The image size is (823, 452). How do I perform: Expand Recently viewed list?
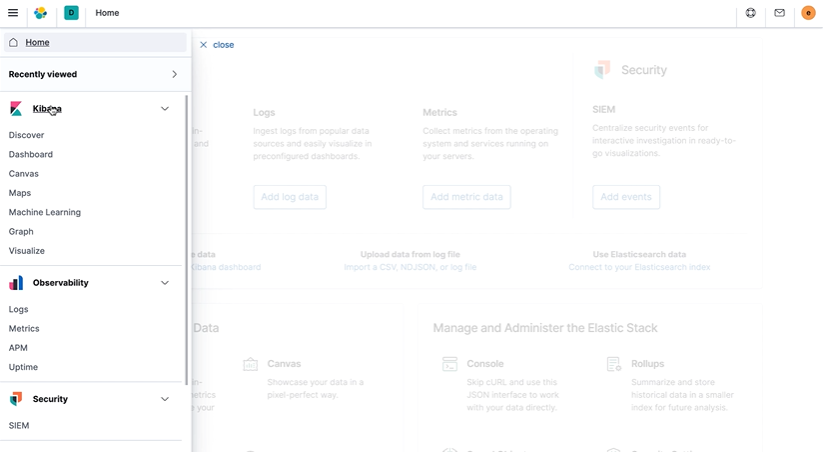tap(174, 74)
